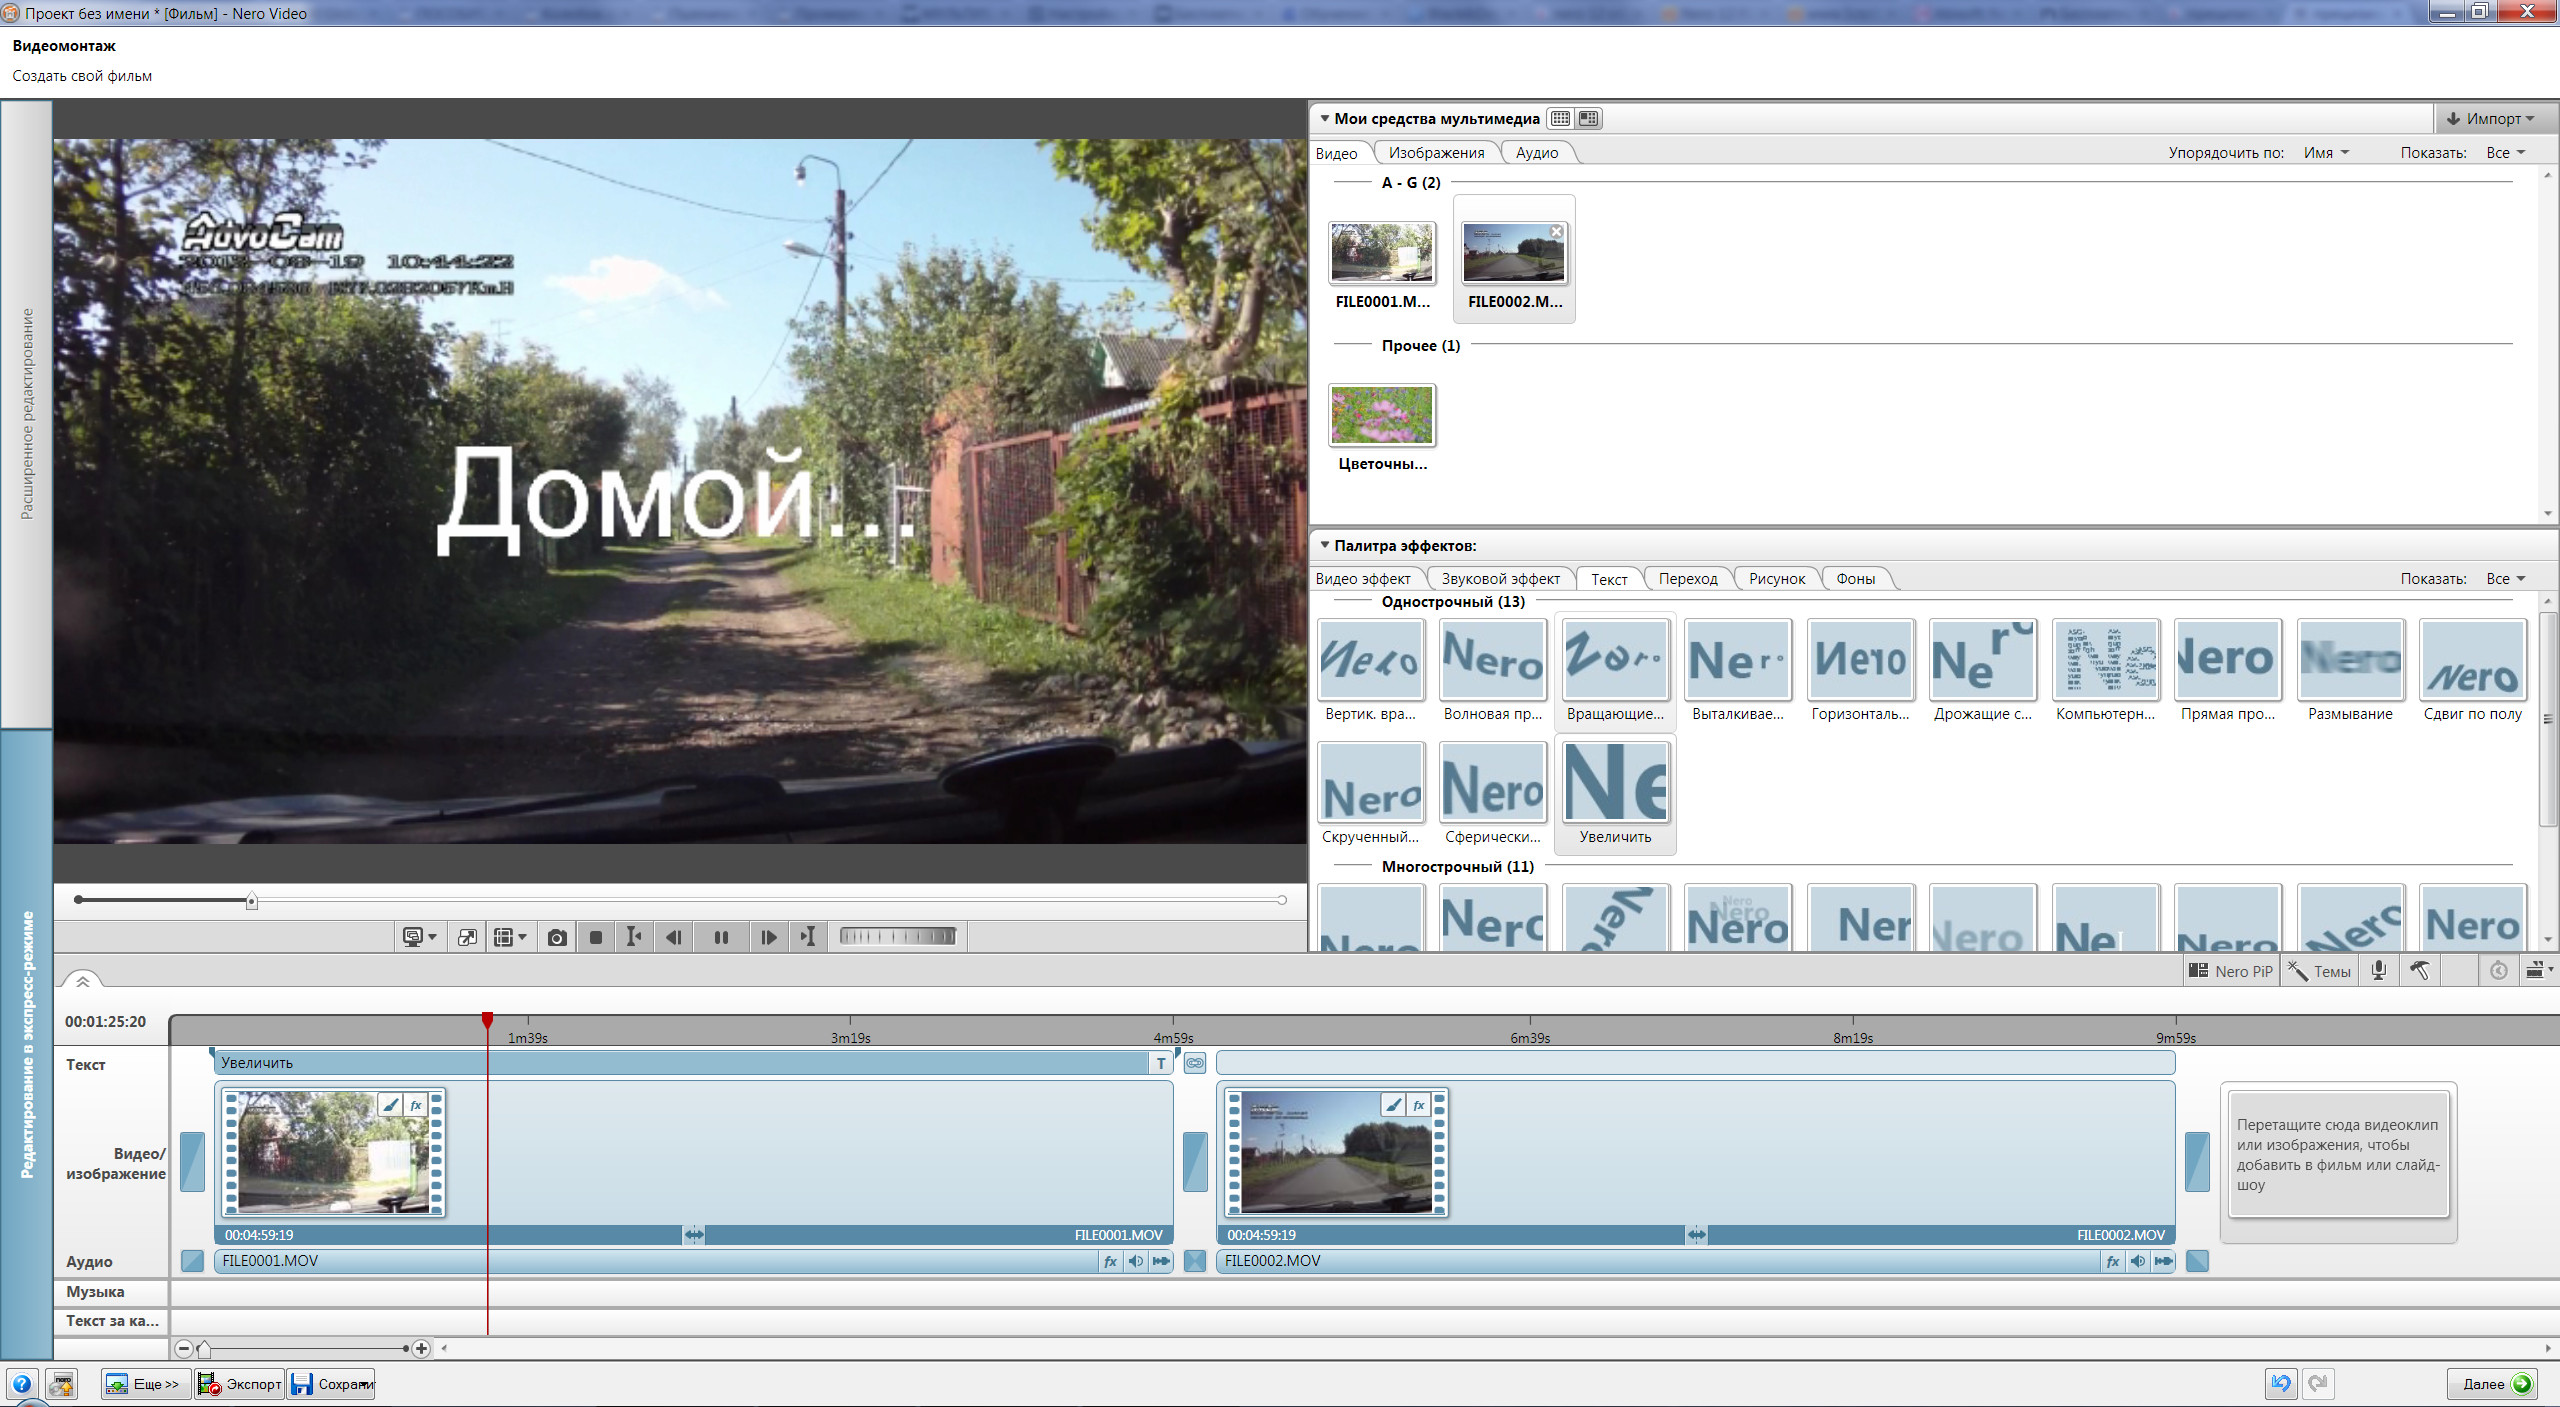Open the microphone voice recording tool

pyautogui.click(x=2379, y=970)
